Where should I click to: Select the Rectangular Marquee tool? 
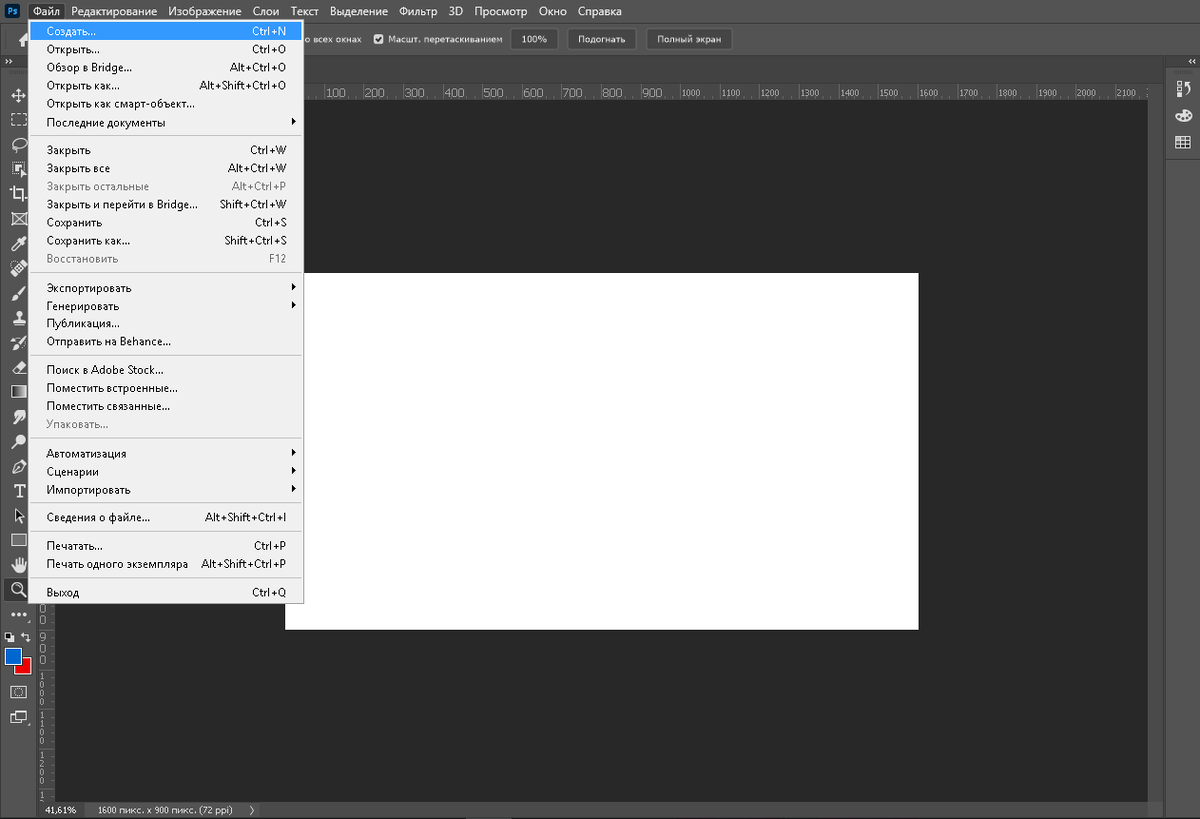pyautogui.click(x=18, y=120)
